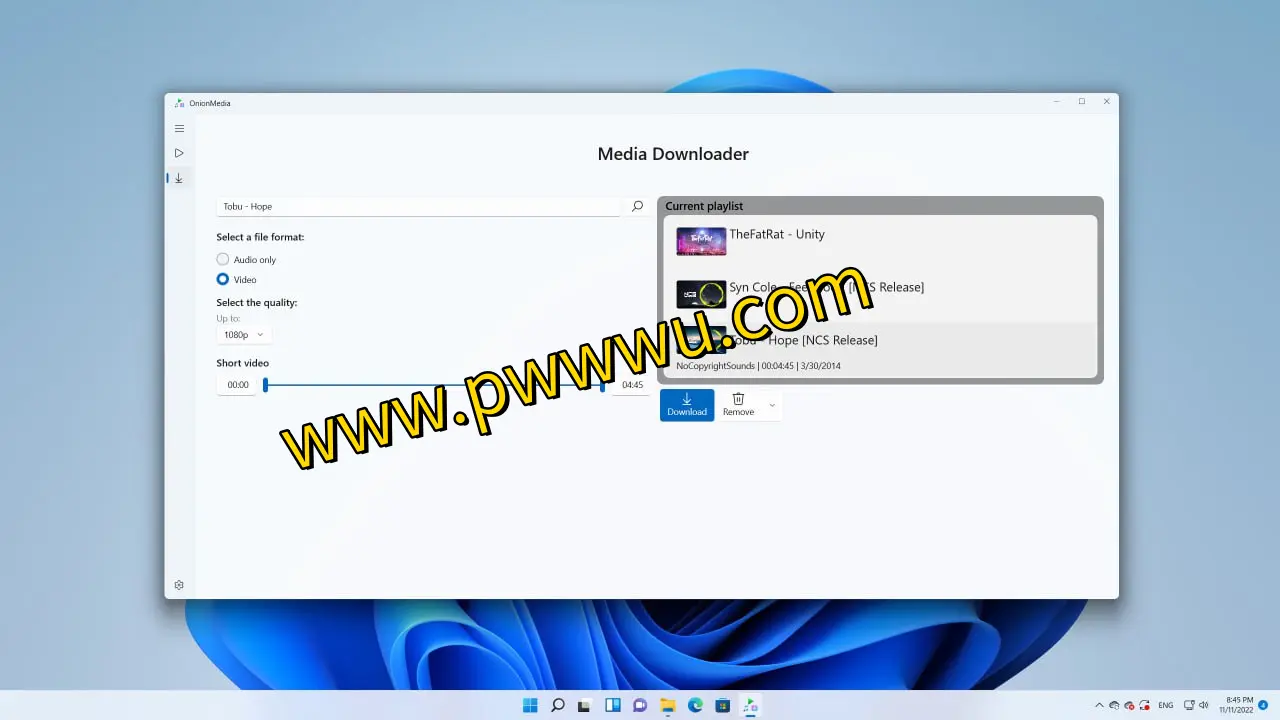Select the Audio only radio button
The width and height of the screenshot is (1280, 720).
(223, 259)
